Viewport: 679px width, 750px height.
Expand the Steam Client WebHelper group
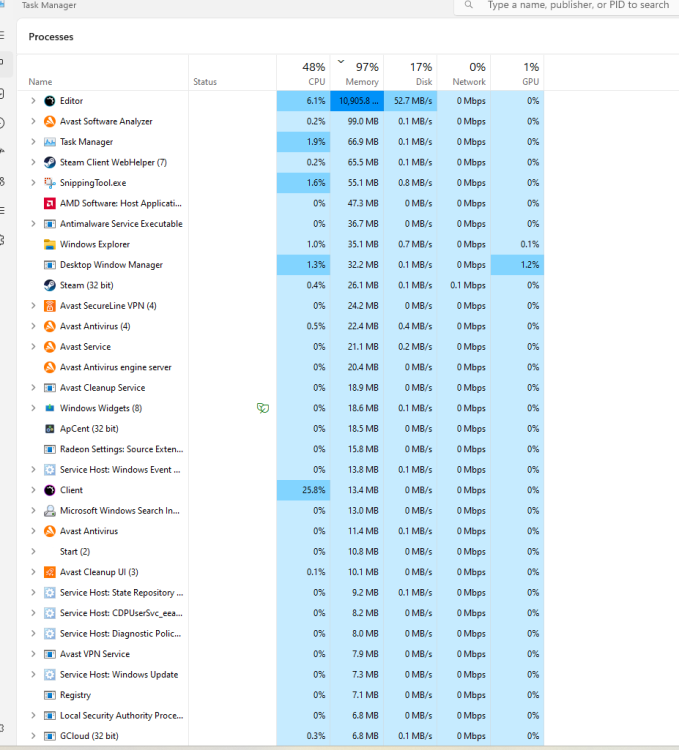point(33,163)
